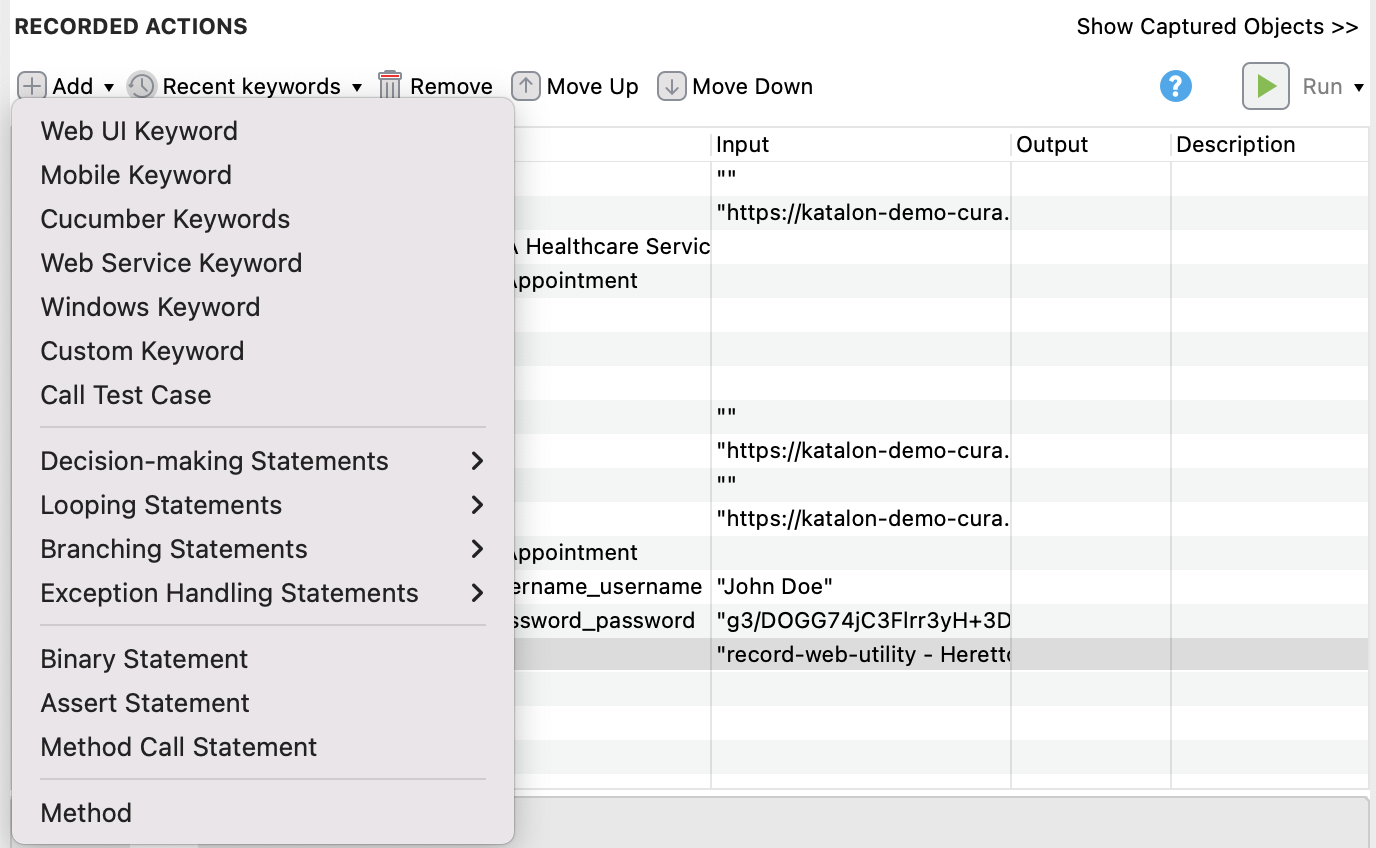The width and height of the screenshot is (1376, 848).
Task: Click the Show Captured Objects link
Action: pos(1217,27)
